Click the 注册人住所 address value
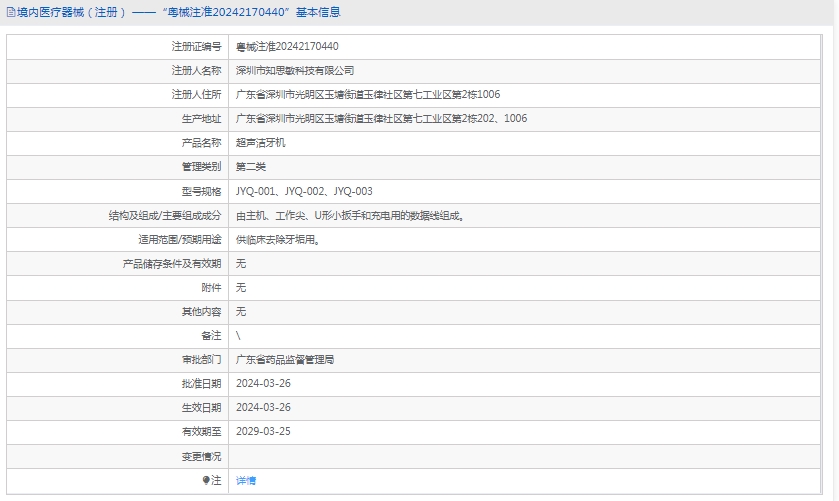 point(367,95)
